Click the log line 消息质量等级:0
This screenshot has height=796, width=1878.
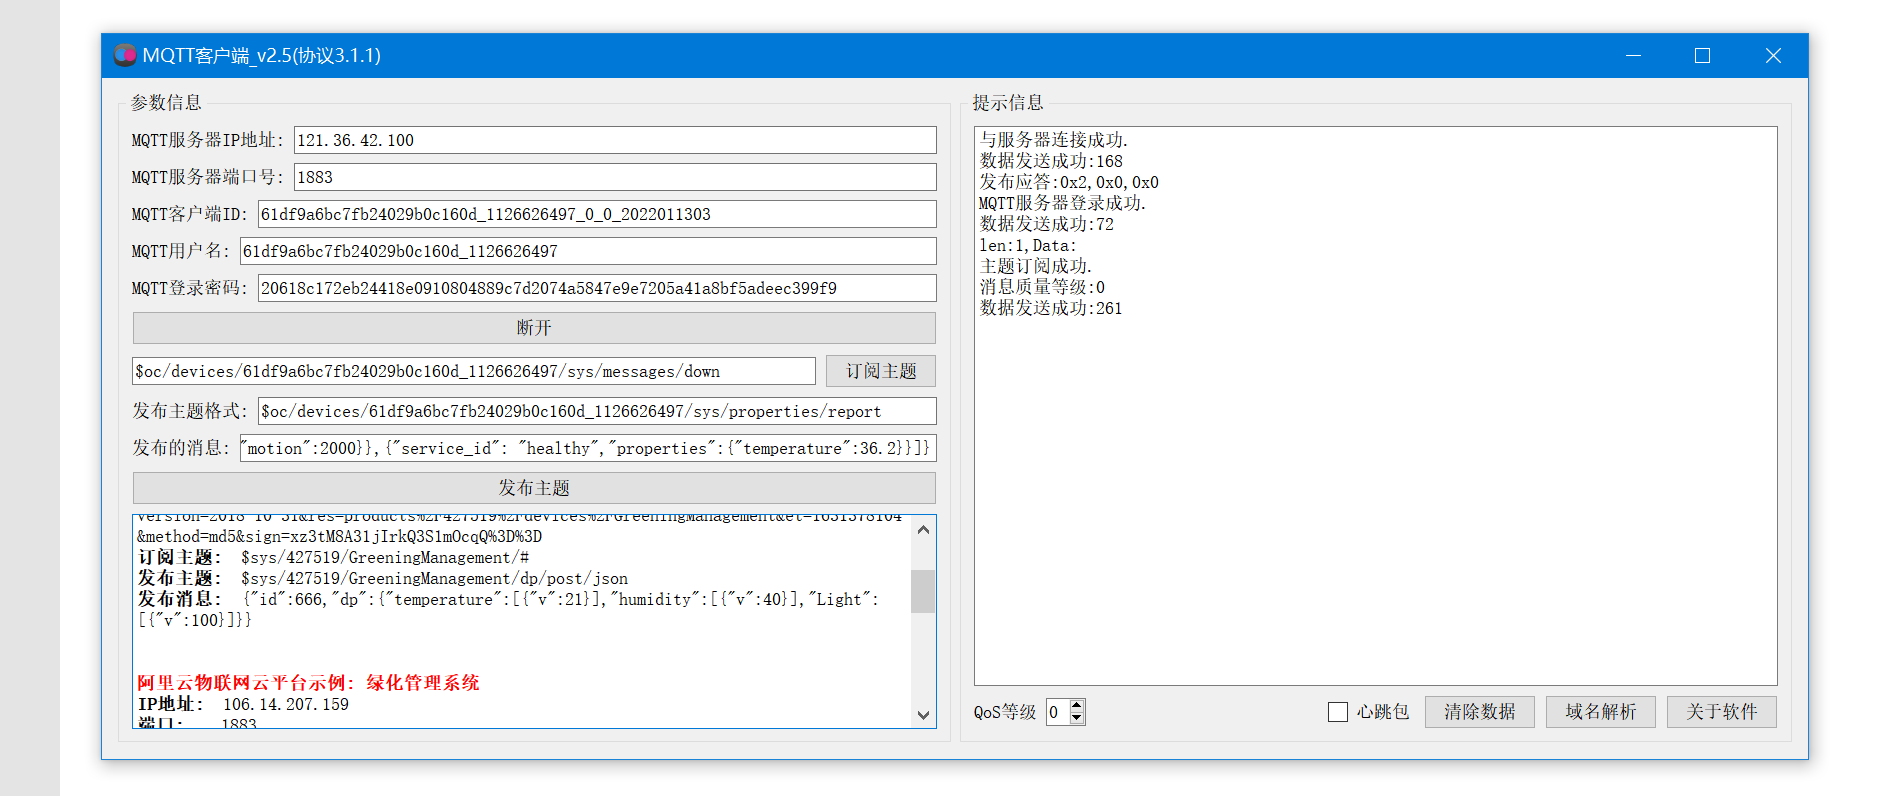pos(1042,287)
